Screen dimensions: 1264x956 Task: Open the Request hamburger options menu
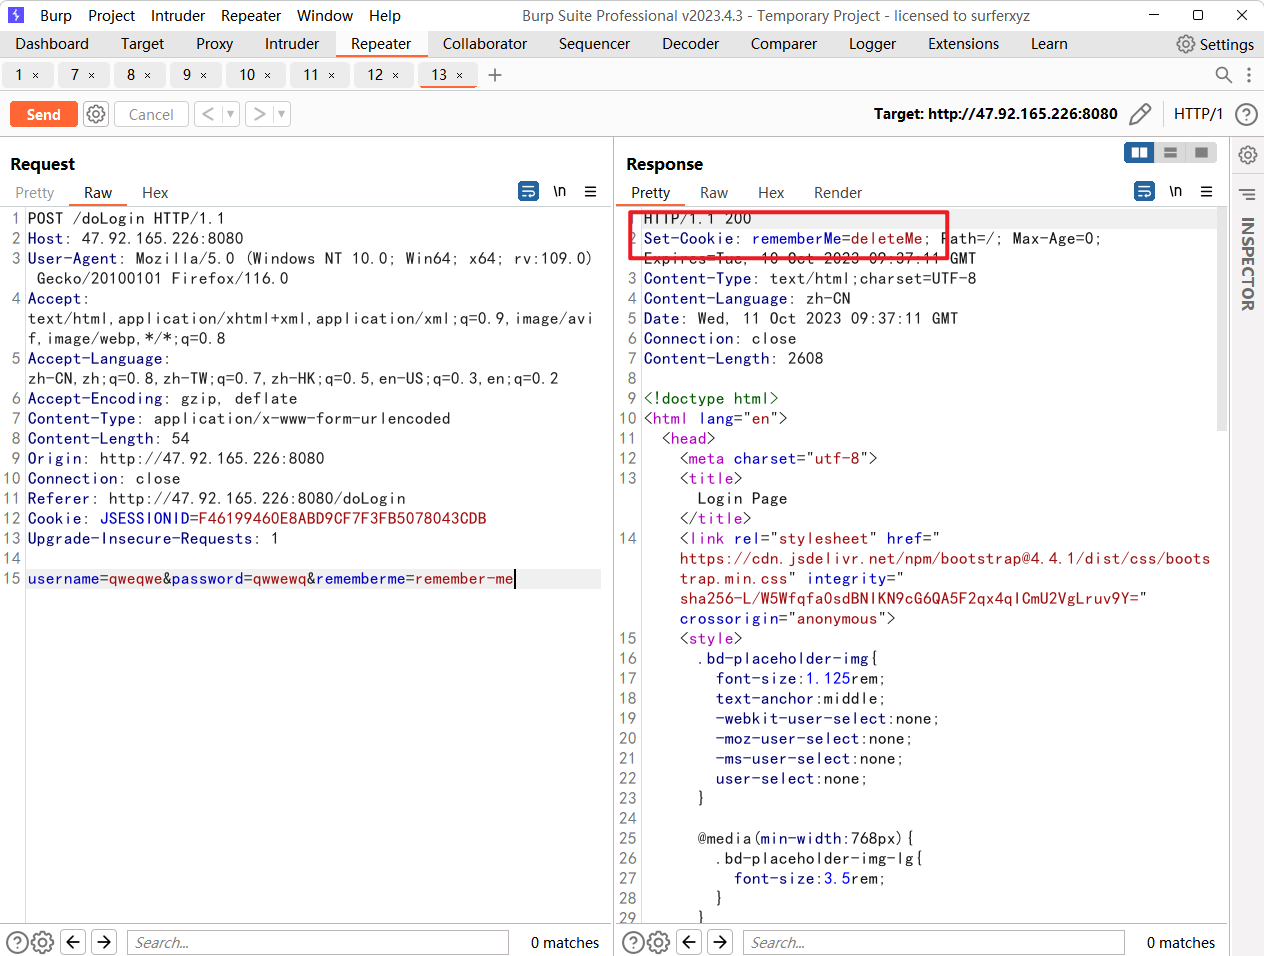(591, 192)
